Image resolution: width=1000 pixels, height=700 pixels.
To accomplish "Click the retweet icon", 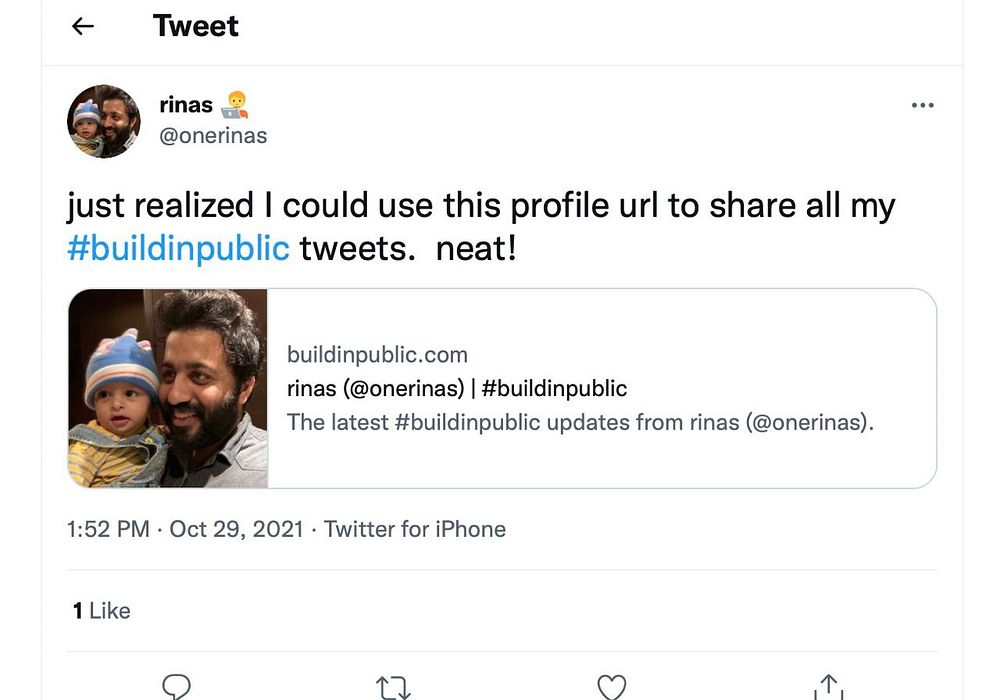I will [393, 687].
